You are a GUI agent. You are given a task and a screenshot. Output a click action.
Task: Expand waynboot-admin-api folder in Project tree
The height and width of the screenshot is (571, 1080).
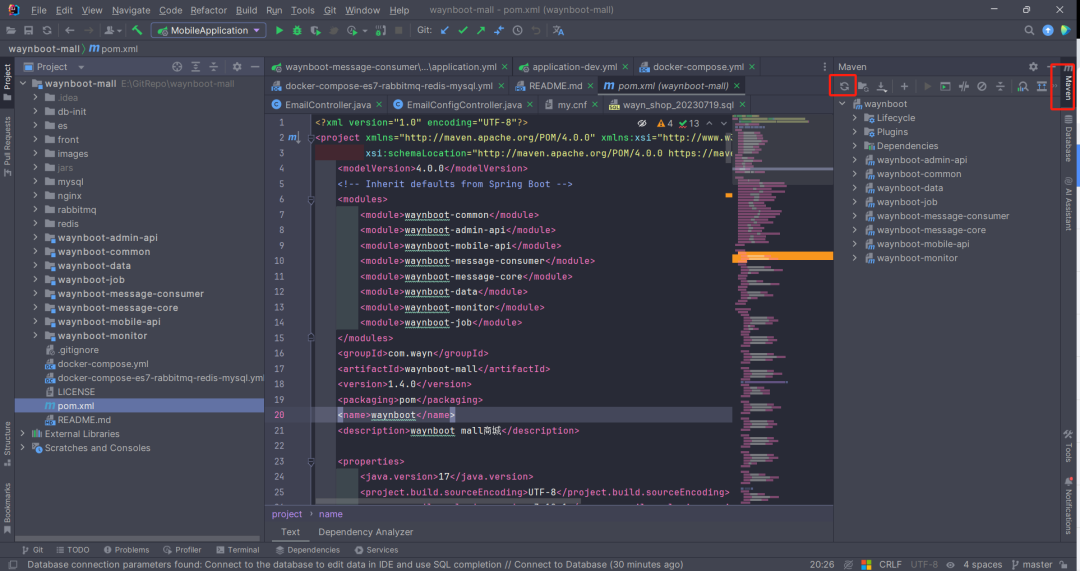(36, 238)
